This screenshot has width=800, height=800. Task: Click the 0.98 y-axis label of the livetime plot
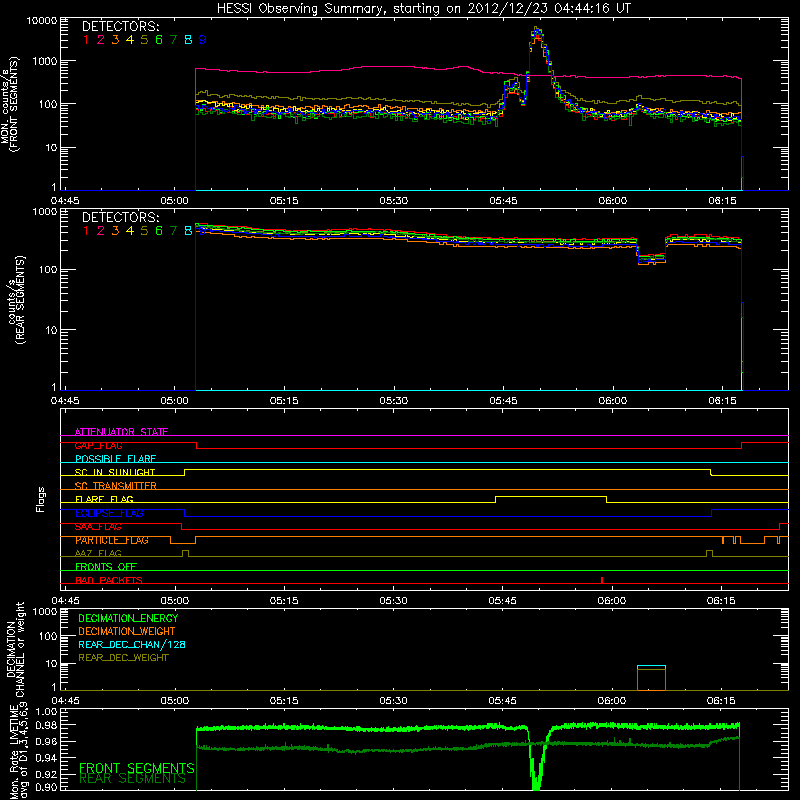(x=46, y=725)
